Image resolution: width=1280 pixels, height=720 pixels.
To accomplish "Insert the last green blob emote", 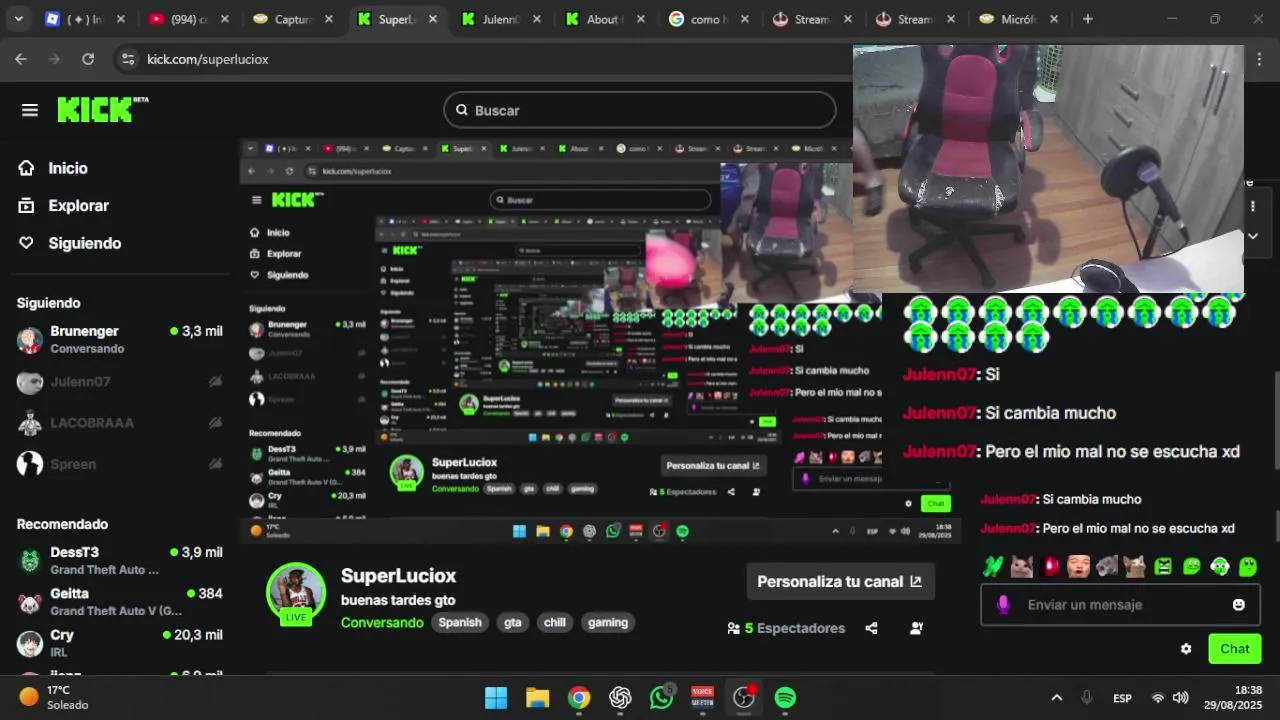I will point(1248,566).
